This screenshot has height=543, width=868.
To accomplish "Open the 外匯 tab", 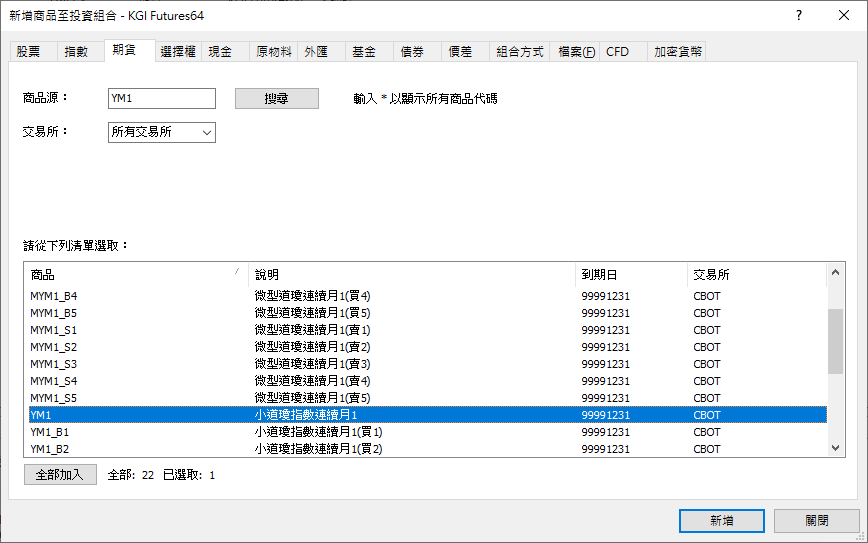I will (x=321, y=51).
